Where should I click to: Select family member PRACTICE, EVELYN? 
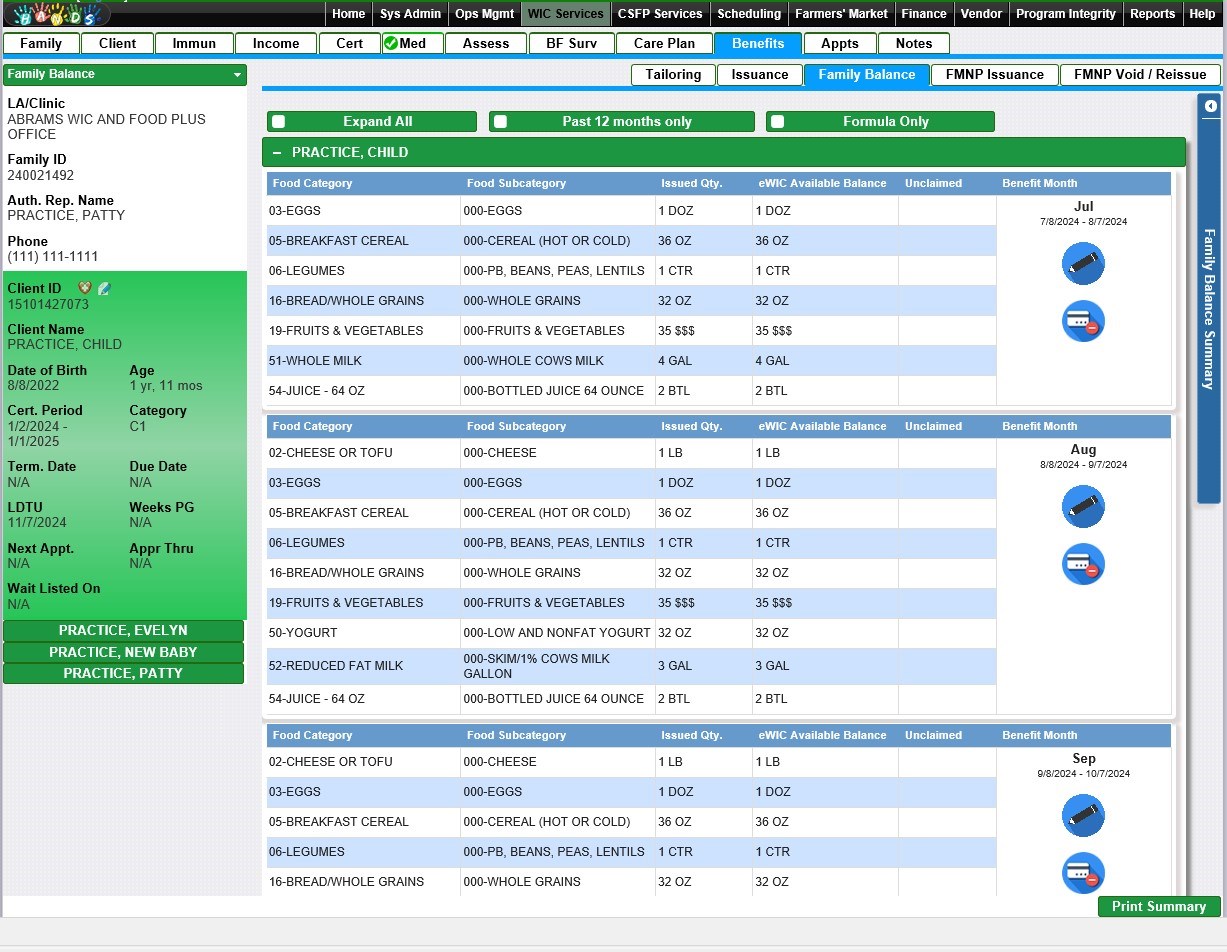click(123, 631)
